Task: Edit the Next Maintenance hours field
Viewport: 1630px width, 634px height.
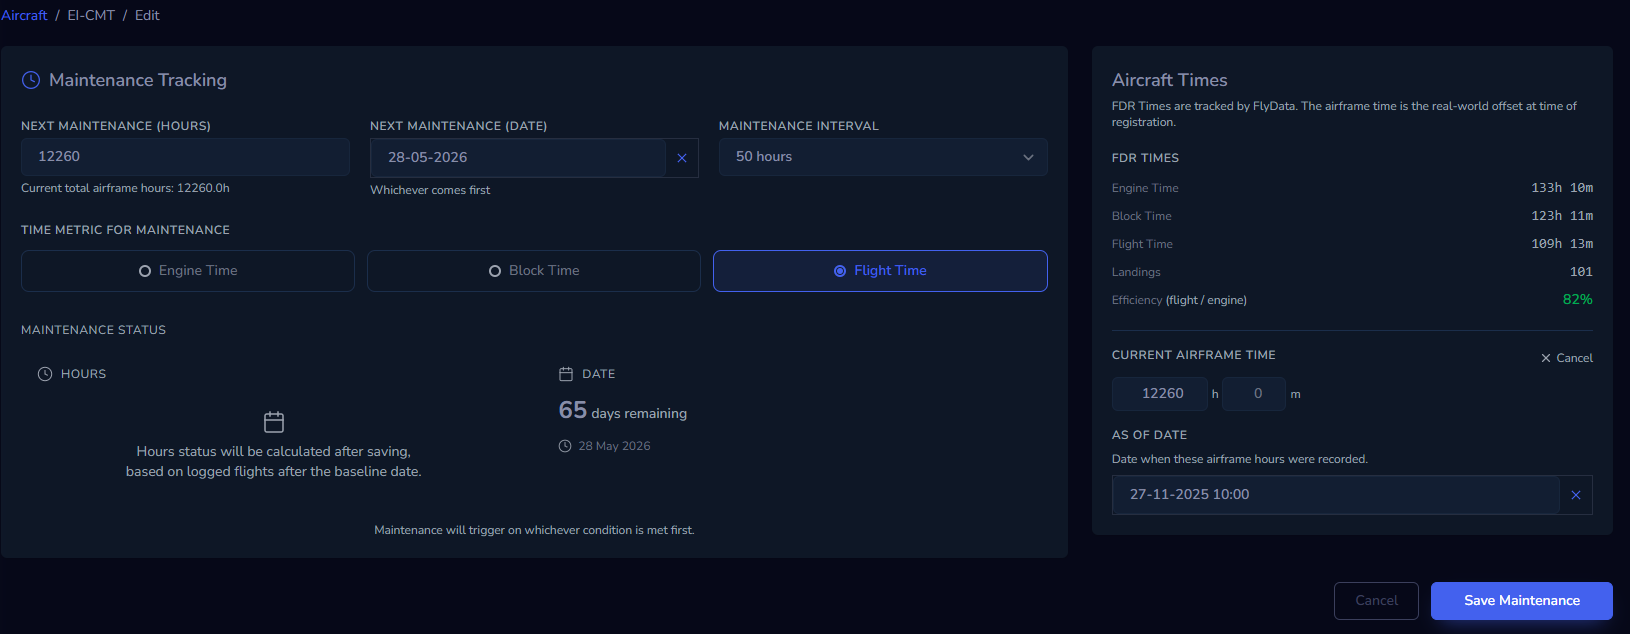Action: coord(185,157)
